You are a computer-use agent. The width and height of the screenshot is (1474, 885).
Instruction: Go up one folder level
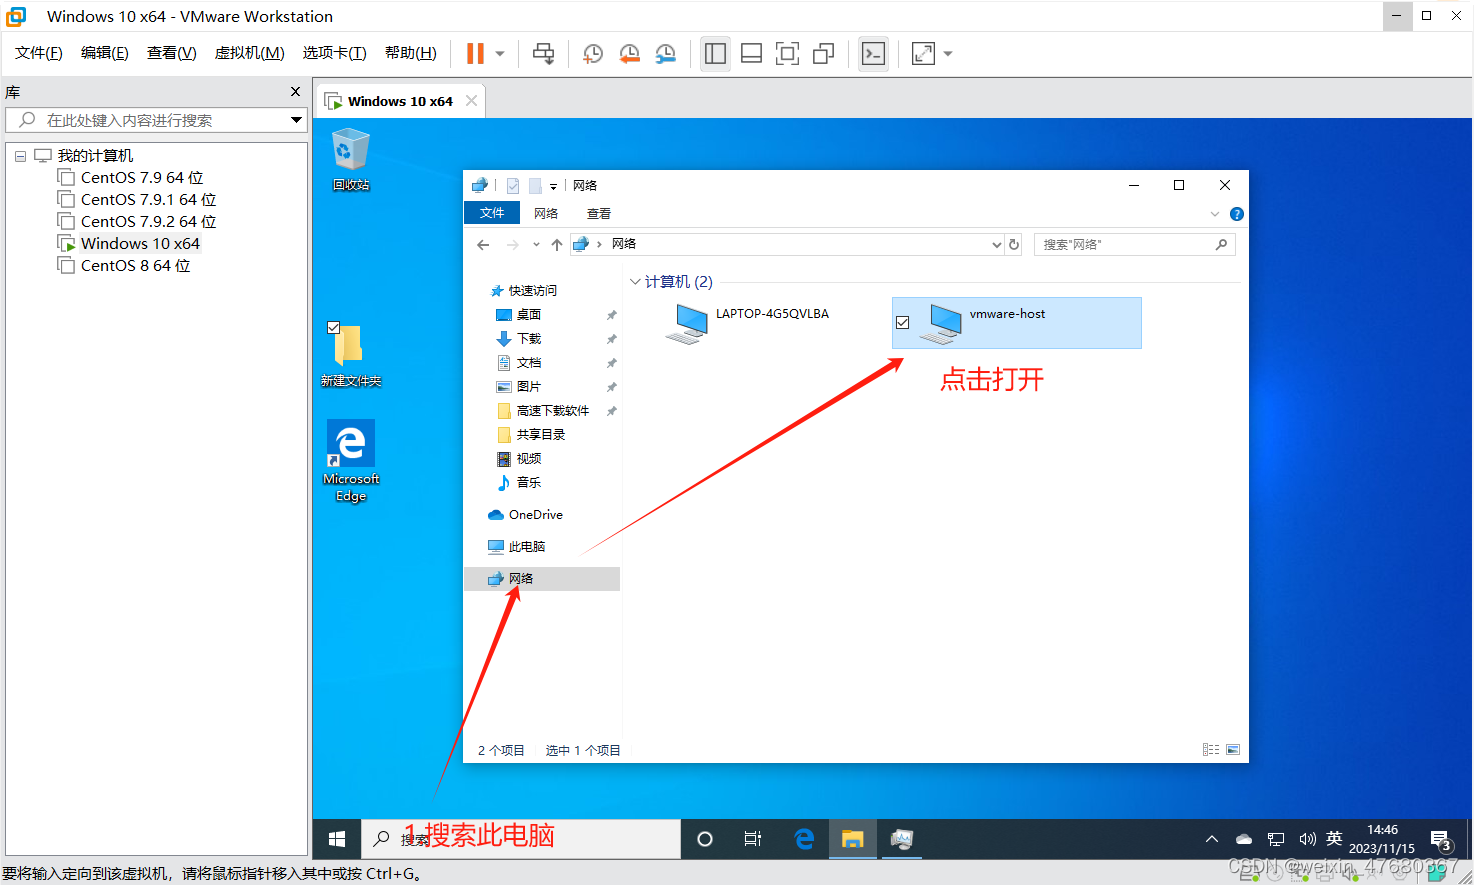557,245
